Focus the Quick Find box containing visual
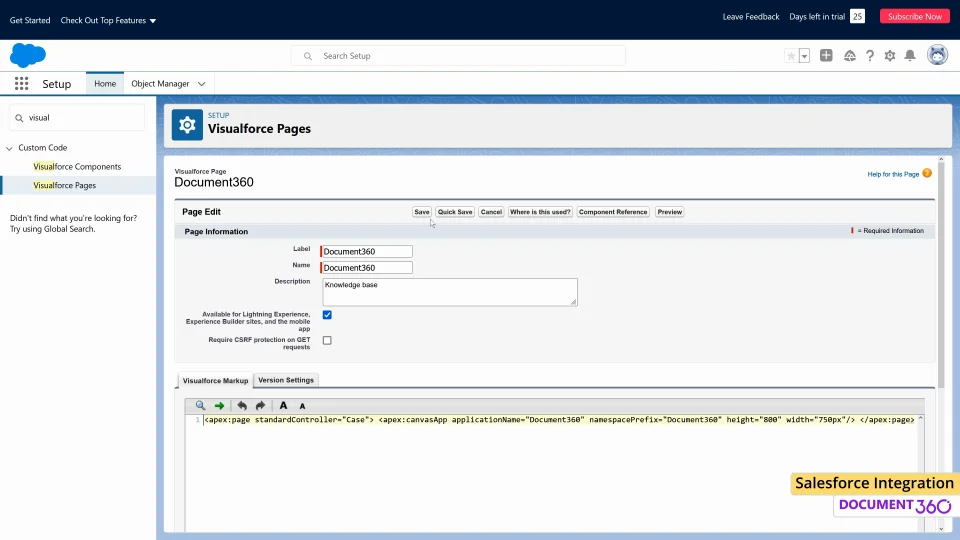Screen dimensions: 960x540 77,118
